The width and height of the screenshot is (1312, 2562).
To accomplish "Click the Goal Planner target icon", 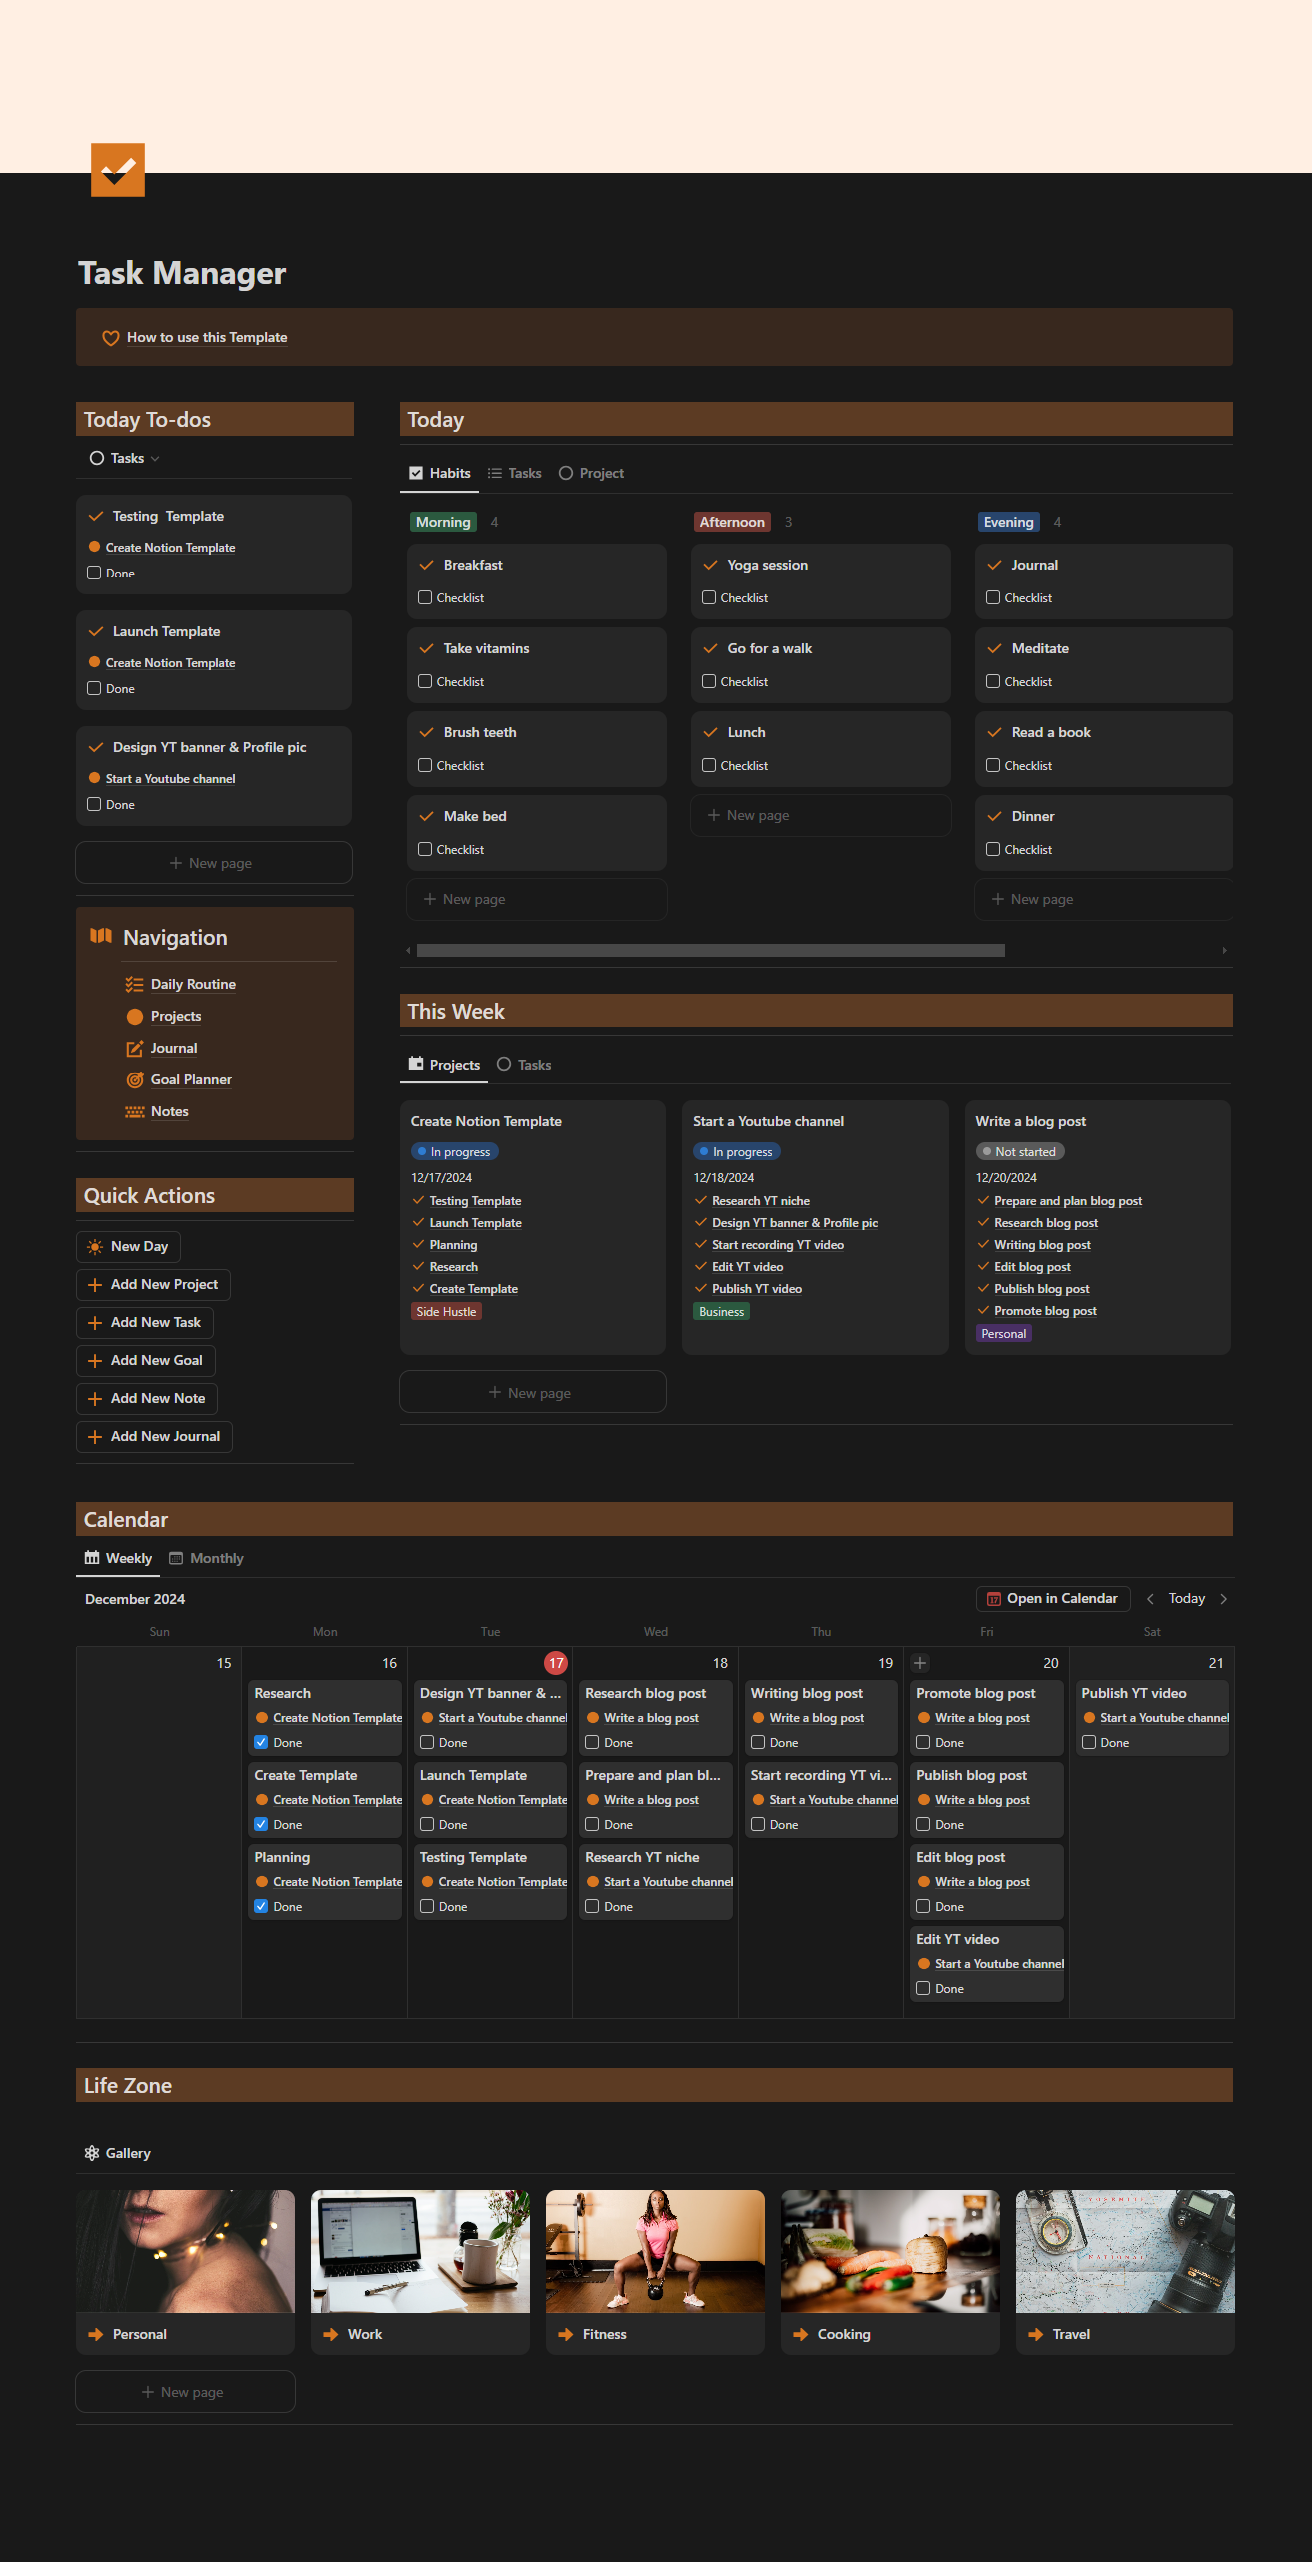I will click(134, 1080).
